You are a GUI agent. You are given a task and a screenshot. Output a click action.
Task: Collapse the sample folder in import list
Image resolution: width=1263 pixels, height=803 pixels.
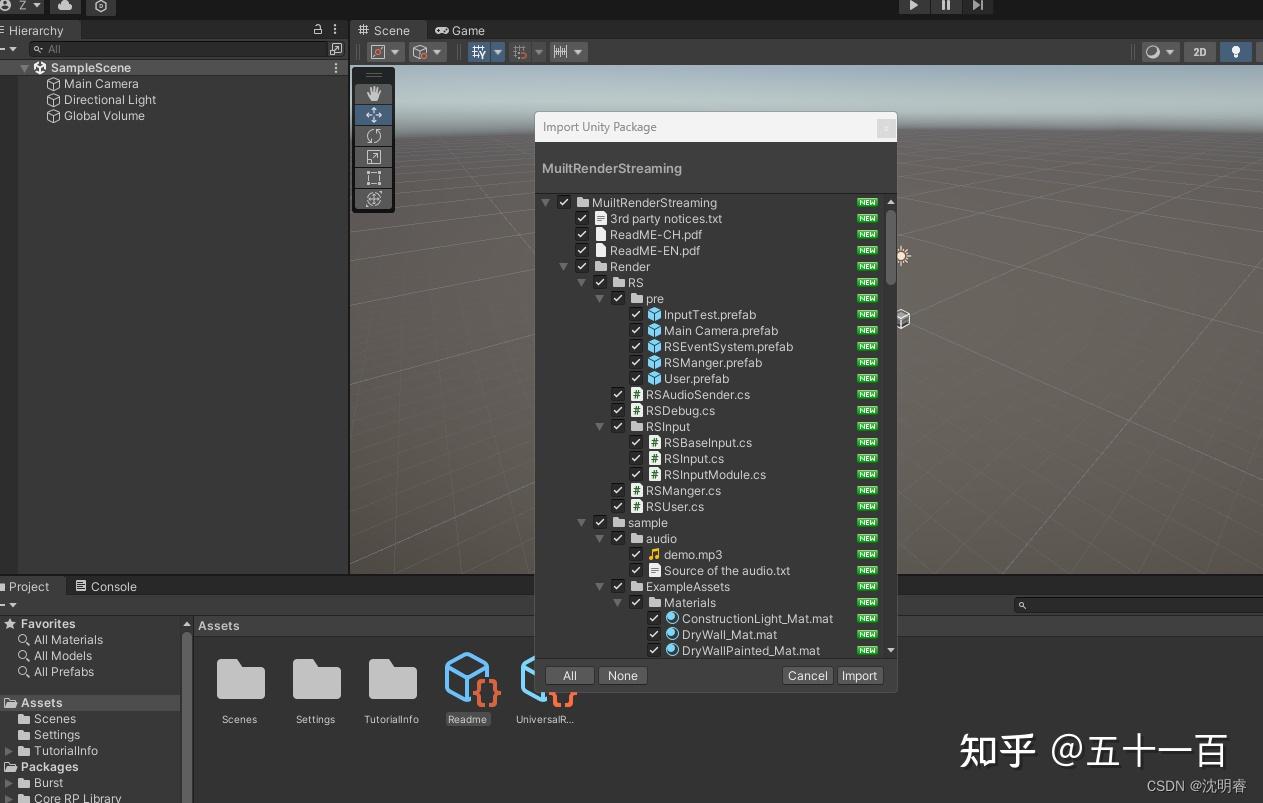coord(582,523)
